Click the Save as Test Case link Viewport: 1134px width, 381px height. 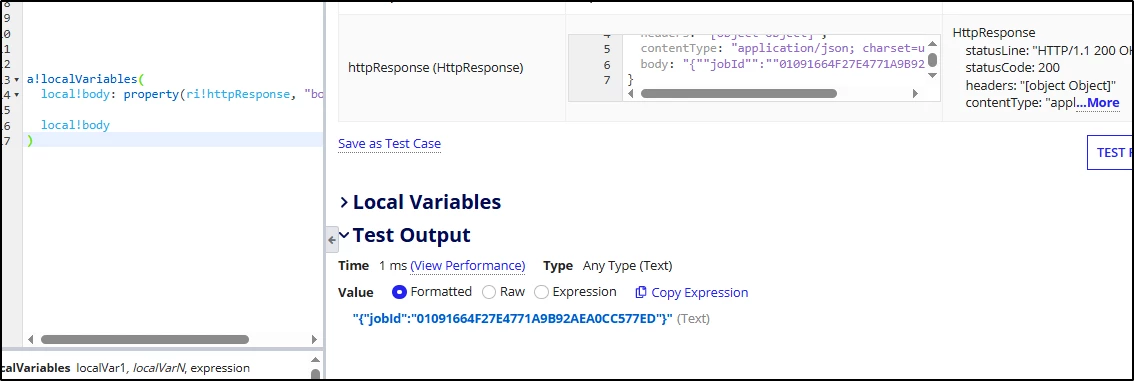coord(389,144)
